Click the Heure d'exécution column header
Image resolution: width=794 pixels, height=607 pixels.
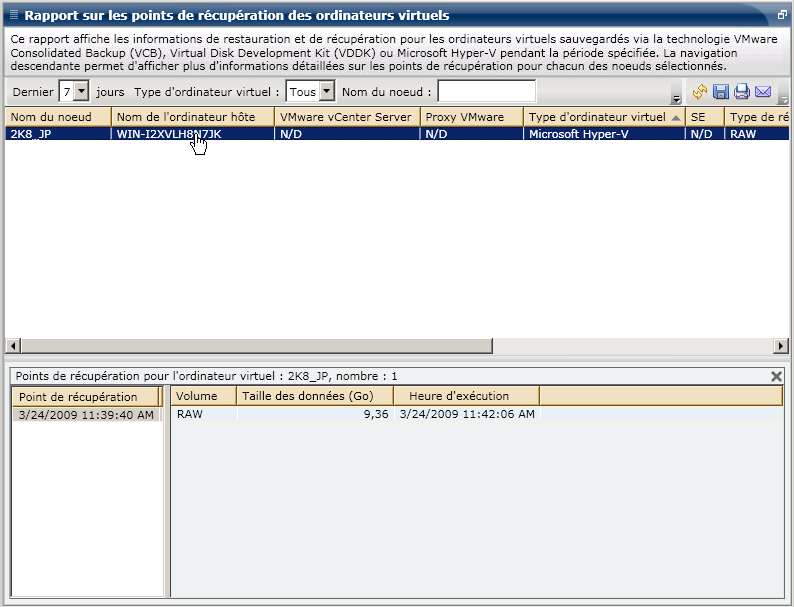point(466,396)
